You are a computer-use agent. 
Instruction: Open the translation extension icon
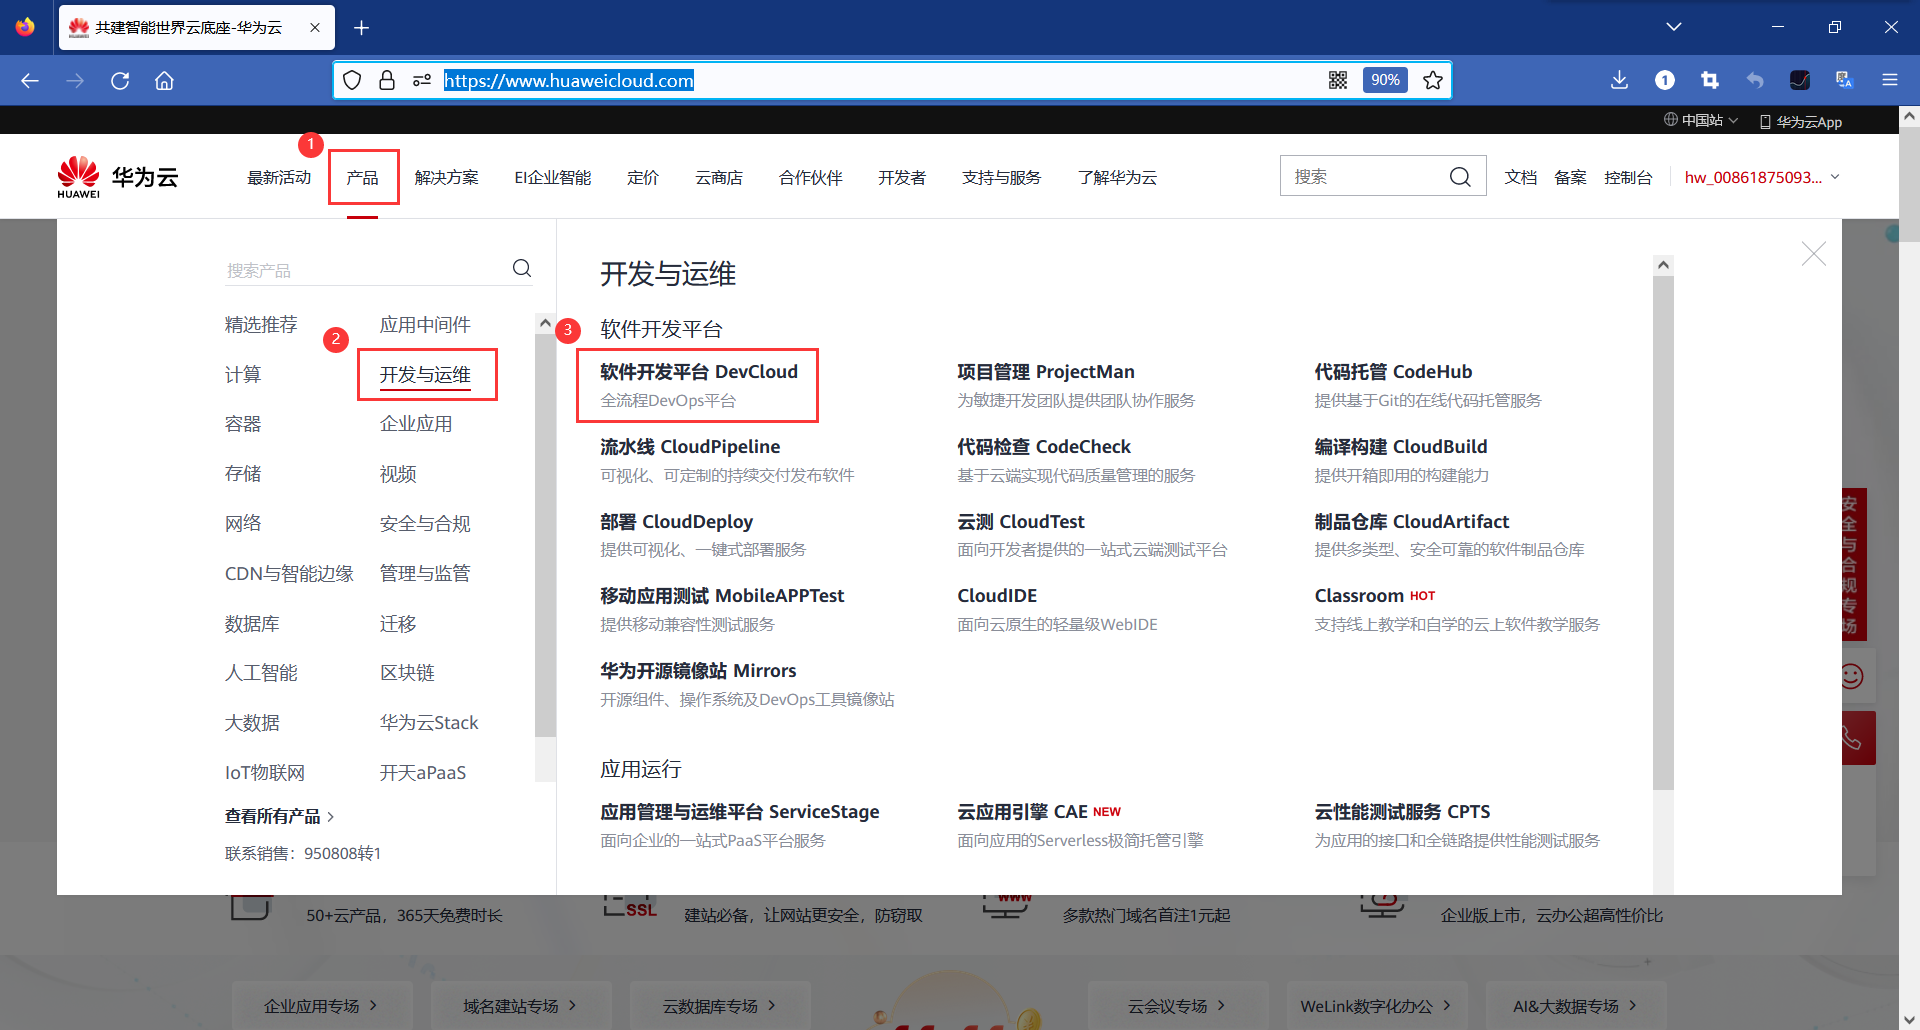pyautogui.click(x=1844, y=80)
